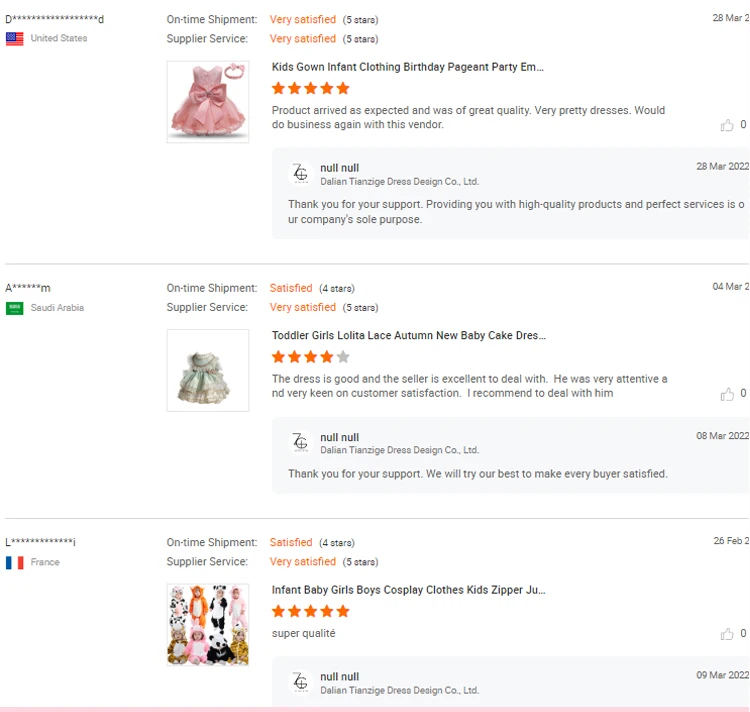Image resolution: width=750 pixels, height=712 pixels.
Task: Click 'Dalian Tianzige Dress Design' in first reply
Action: [x=399, y=182]
